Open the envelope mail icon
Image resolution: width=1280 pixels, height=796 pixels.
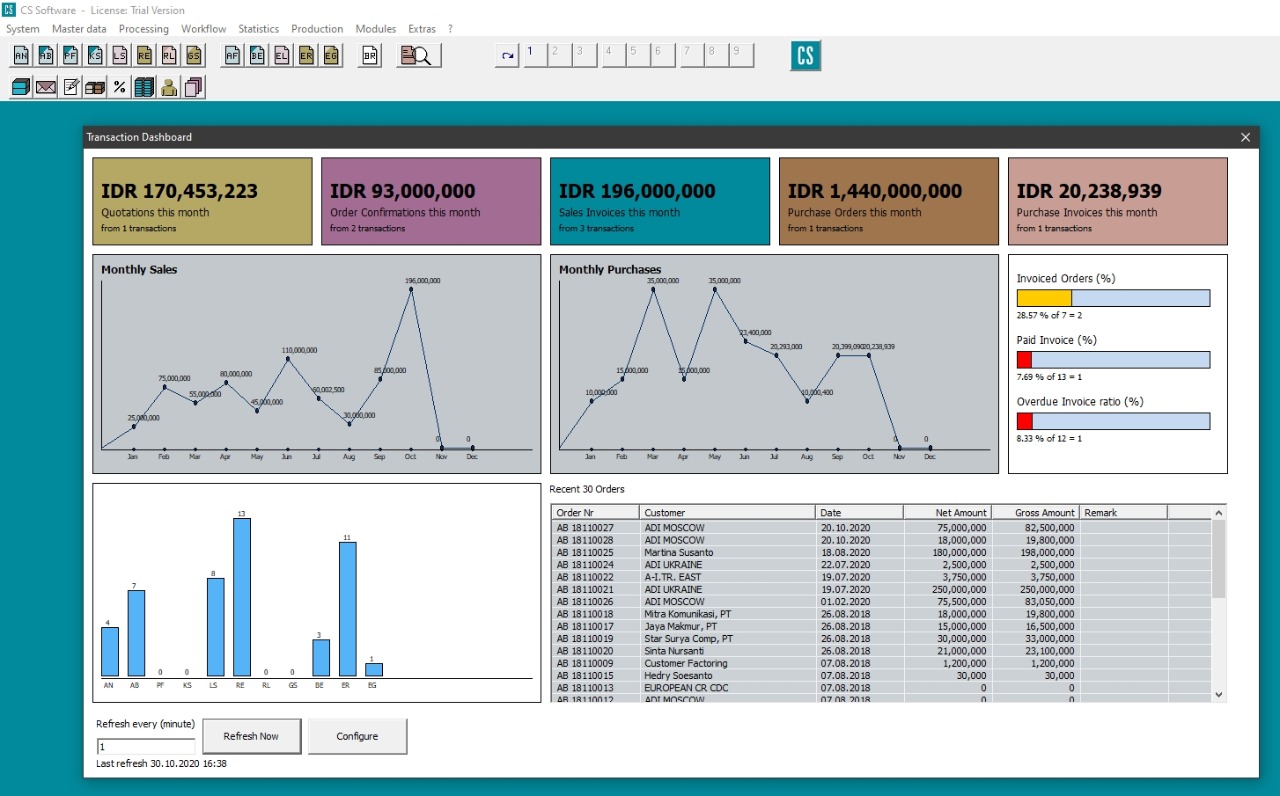click(x=45, y=87)
